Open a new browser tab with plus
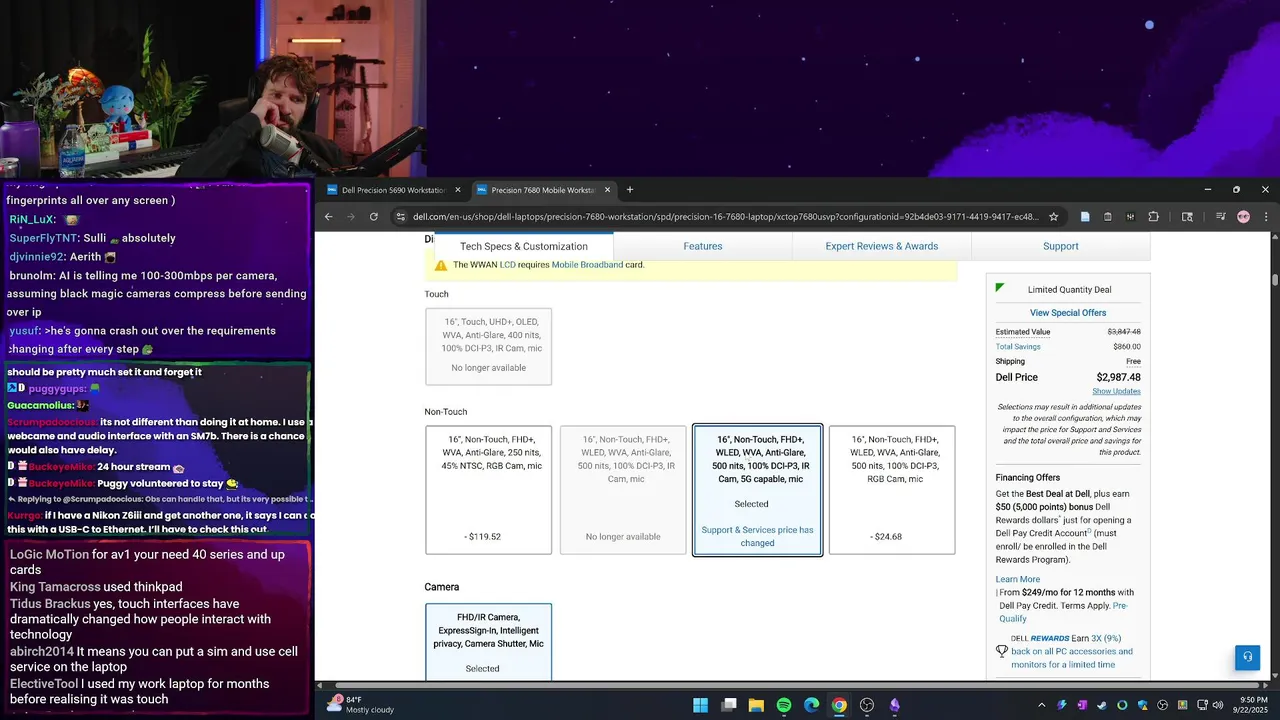Image resolution: width=1280 pixels, height=720 pixels. (x=629, y=190)
